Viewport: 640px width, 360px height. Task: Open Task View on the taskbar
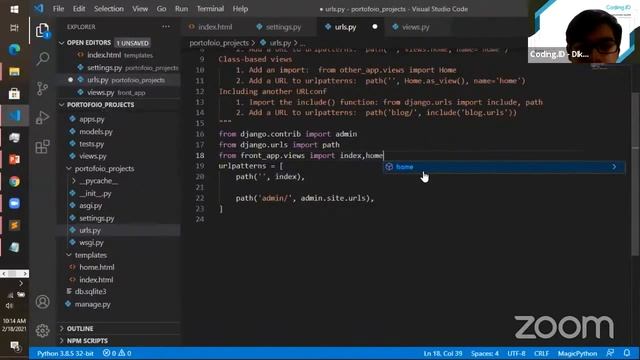(x=14, y=28)
